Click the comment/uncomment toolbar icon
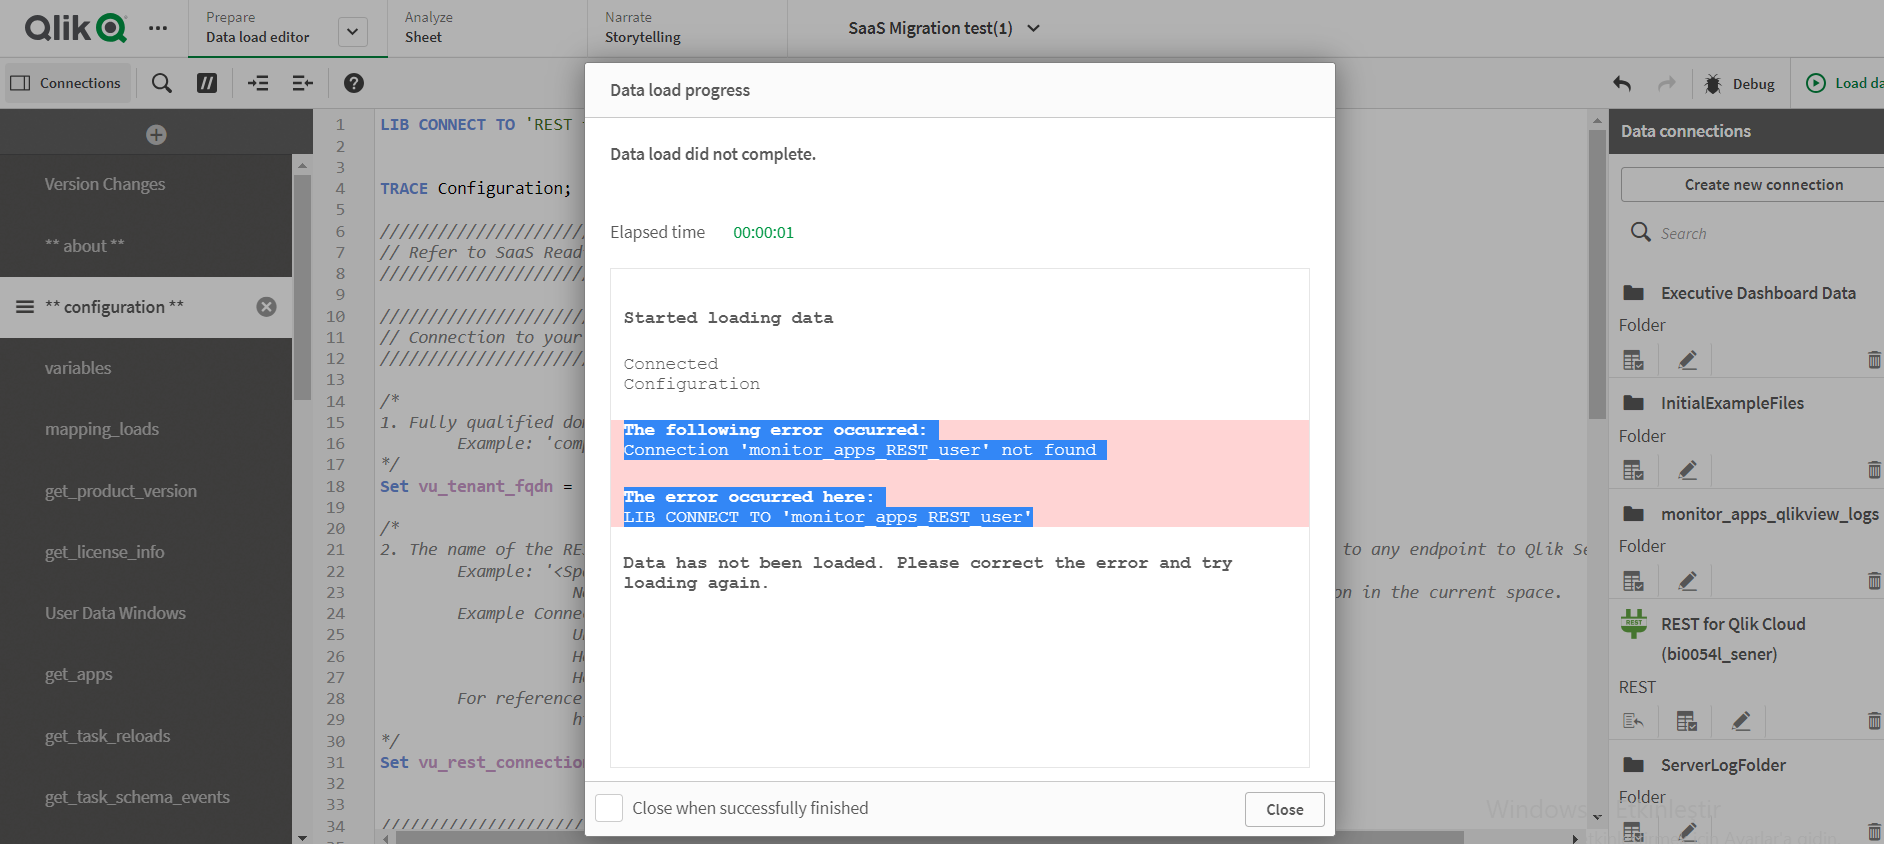 pos(207,83)
